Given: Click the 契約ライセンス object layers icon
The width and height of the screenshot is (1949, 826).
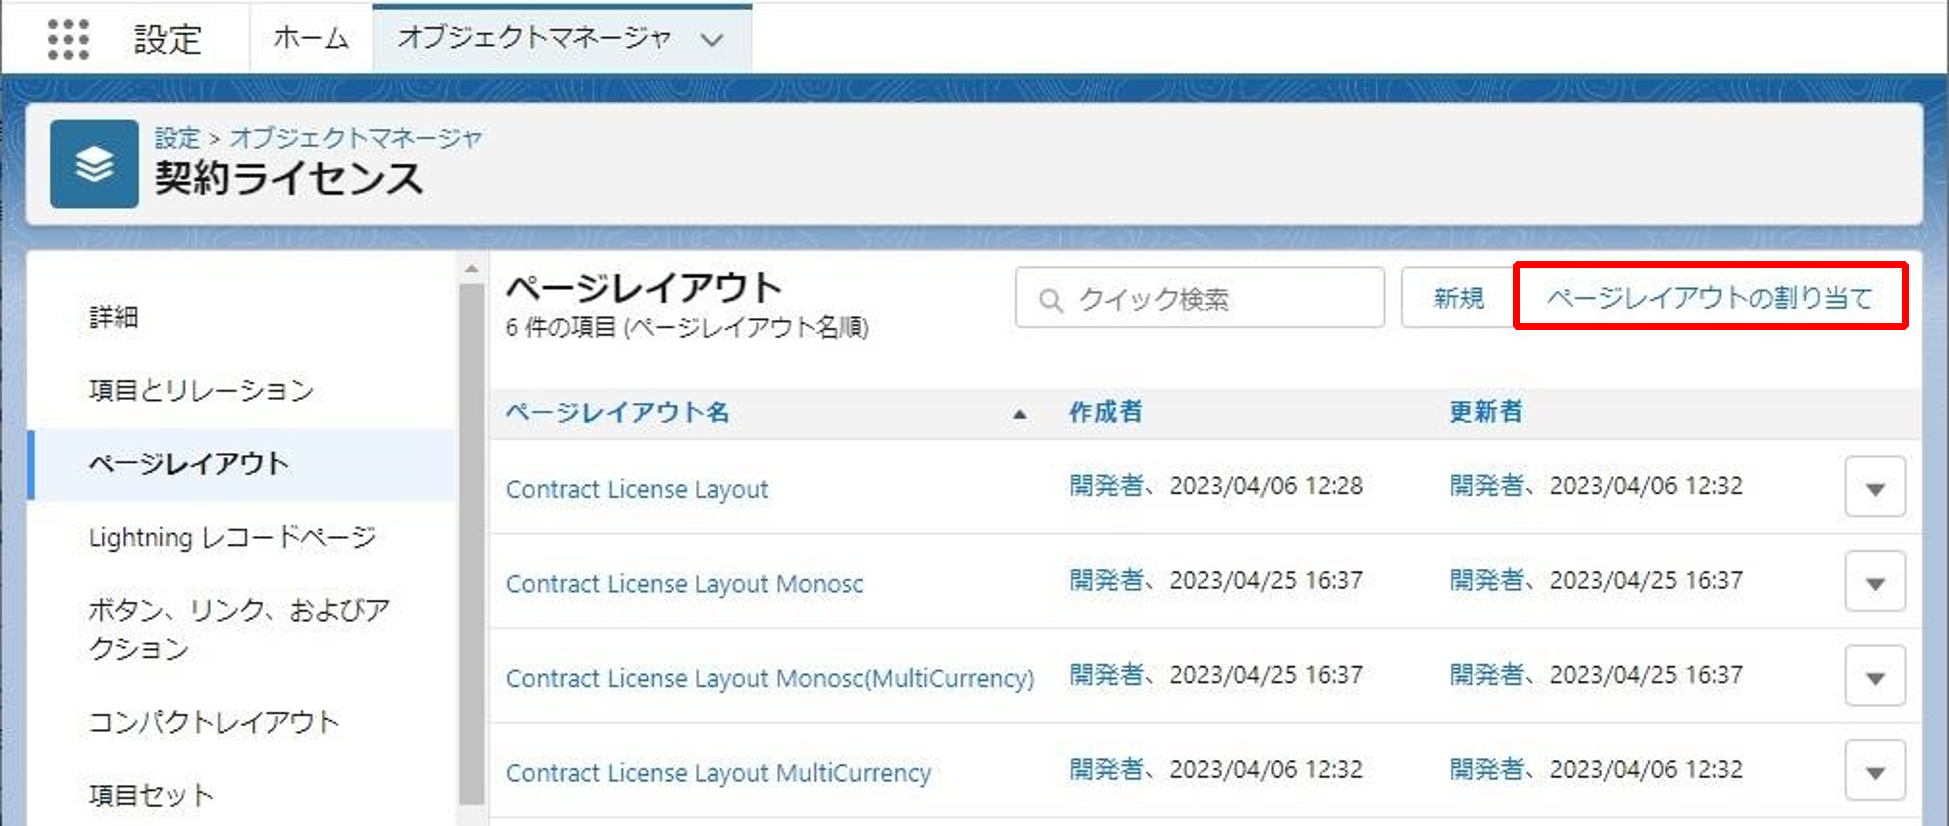Looking at the screenshot, I should tap(94, 164).
